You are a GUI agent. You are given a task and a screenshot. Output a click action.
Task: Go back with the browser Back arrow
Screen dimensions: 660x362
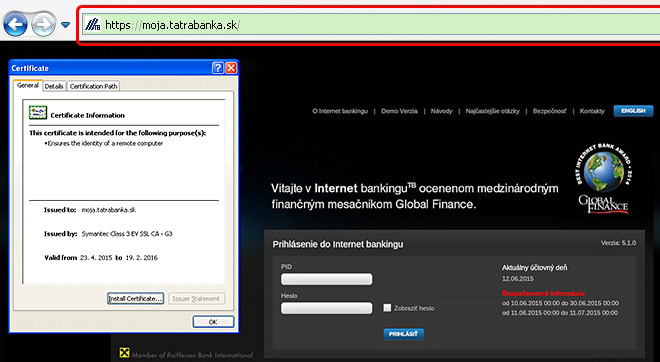coord(16,24)
